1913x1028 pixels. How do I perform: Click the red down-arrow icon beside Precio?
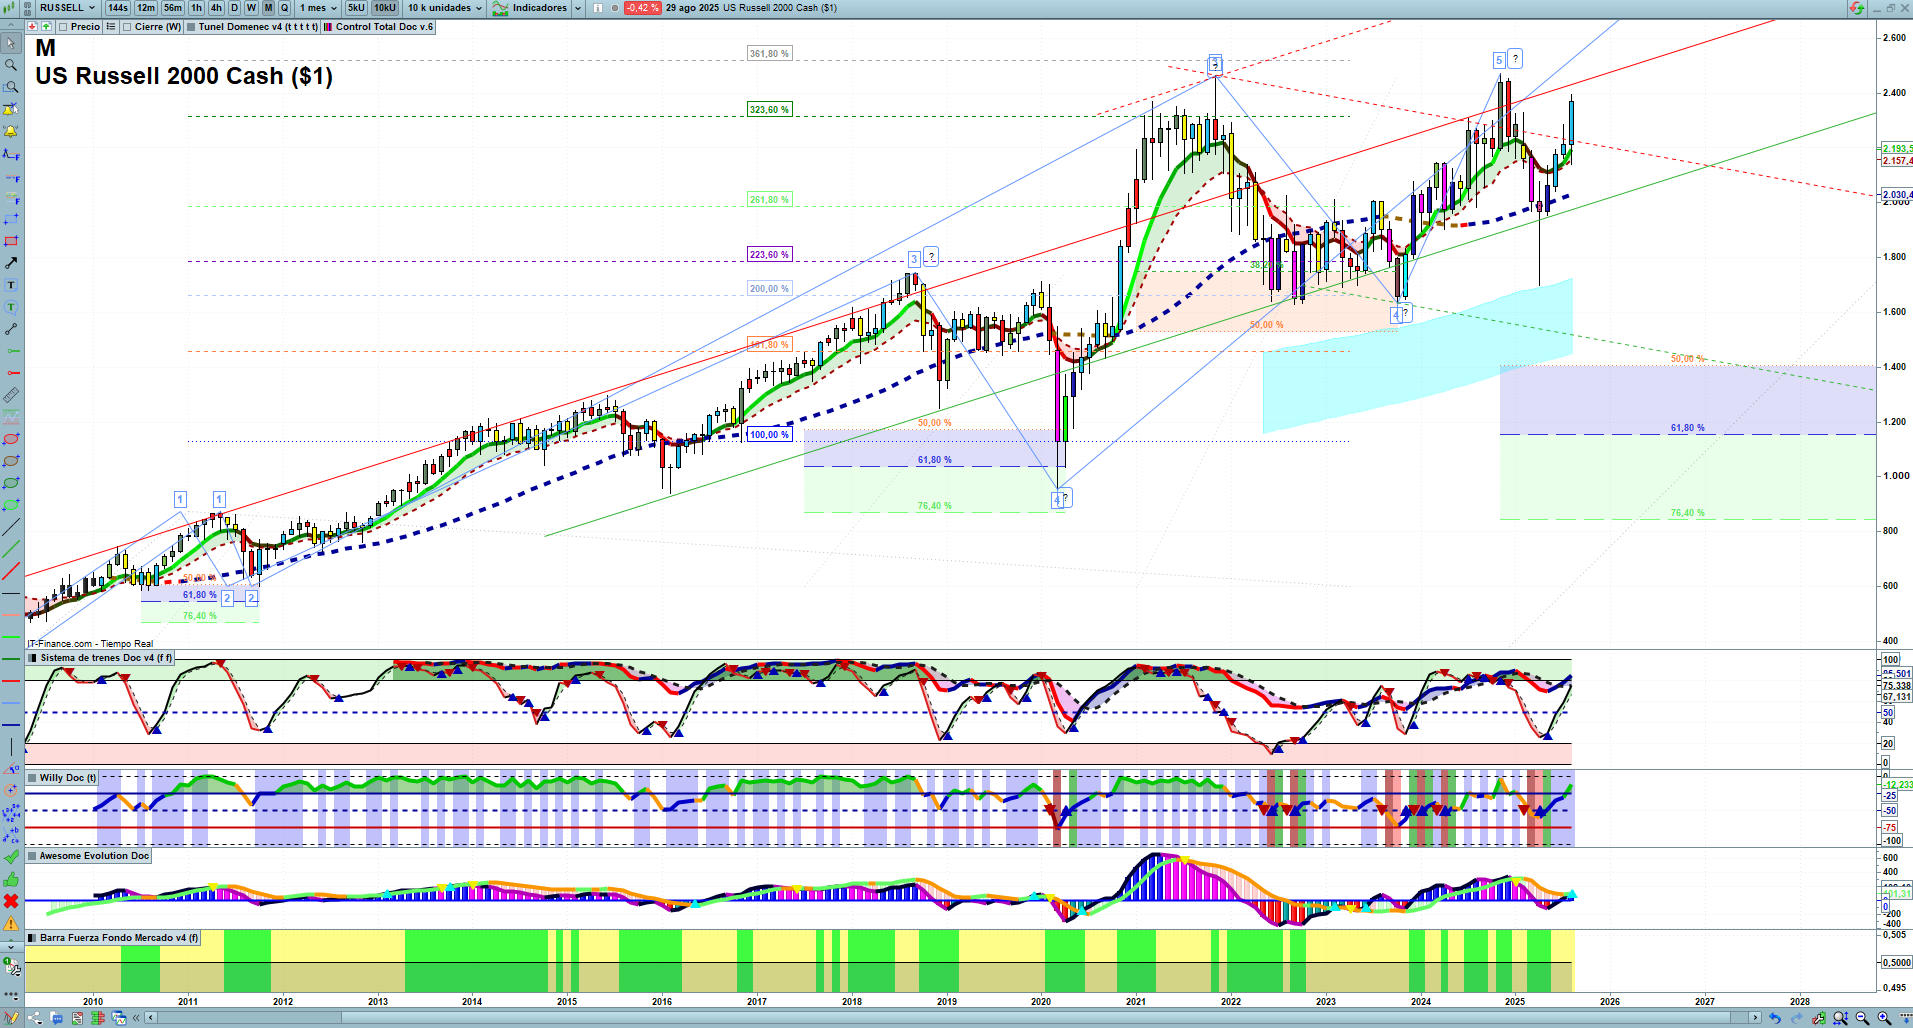pyautogui.click(x=34, y=27)
